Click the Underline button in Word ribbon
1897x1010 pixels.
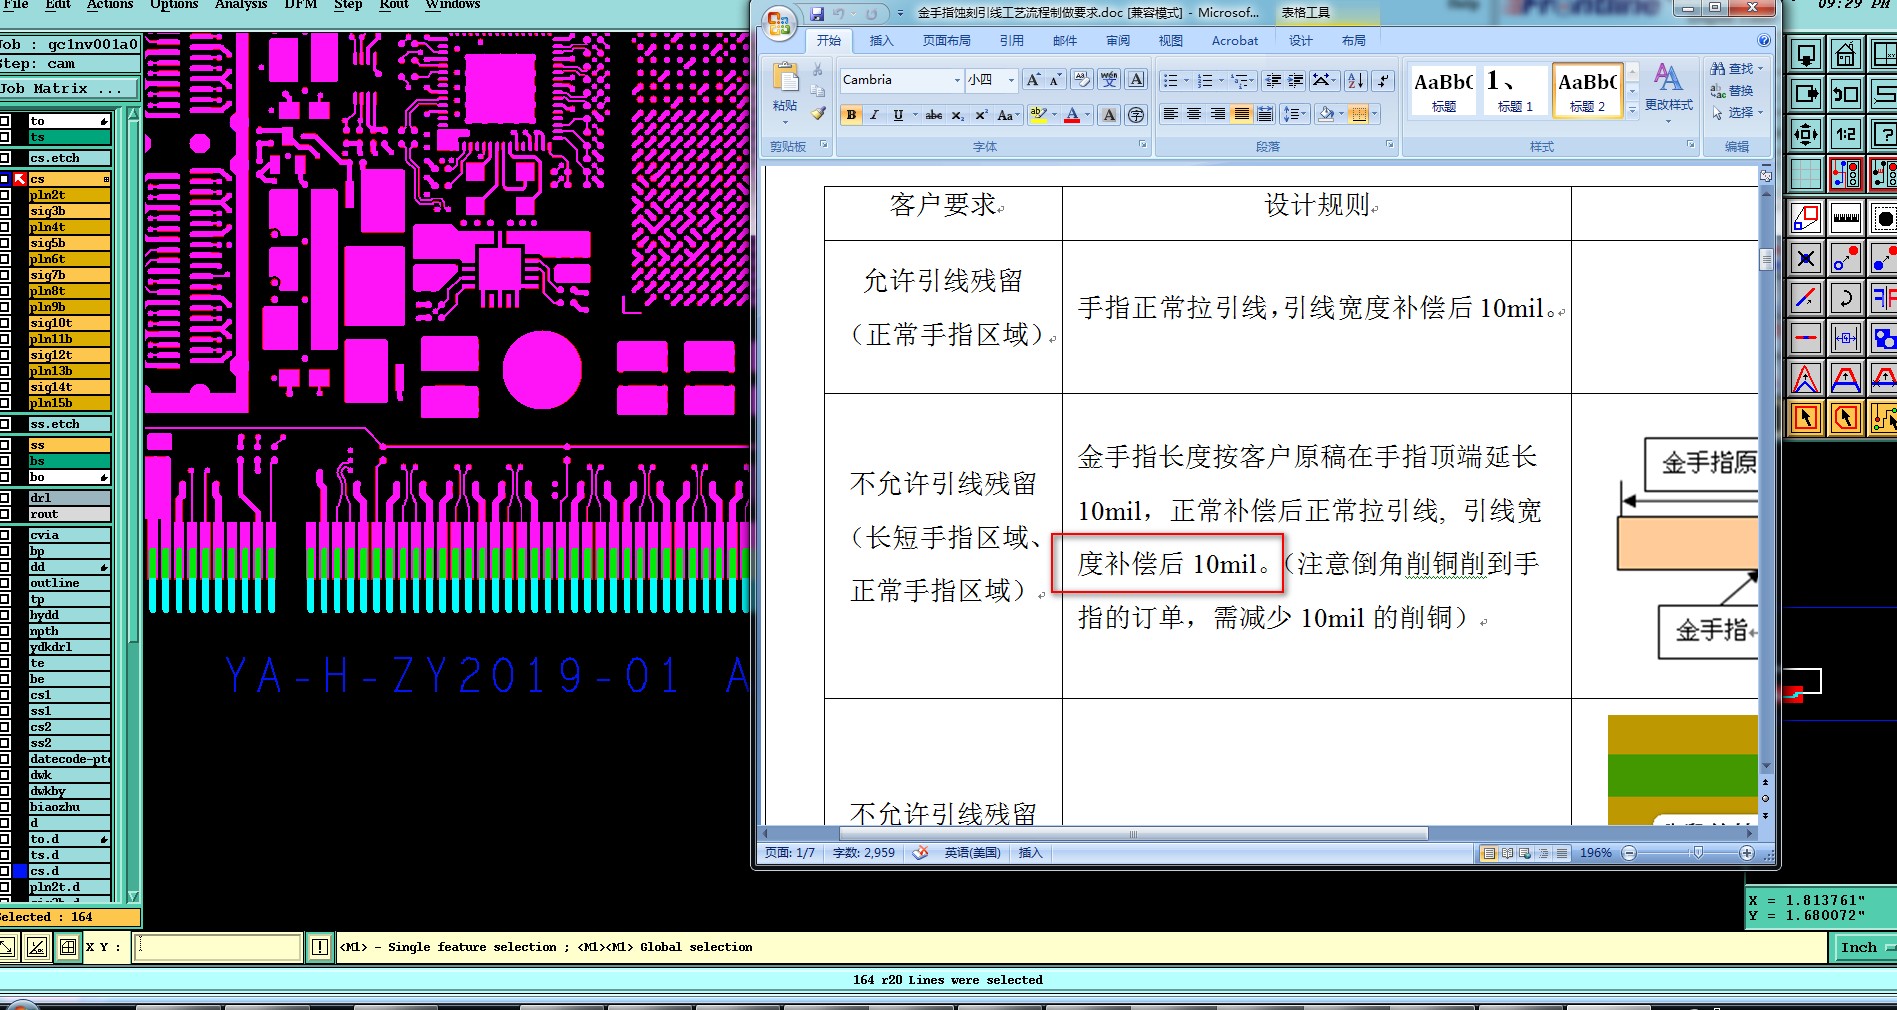[898, 115]
